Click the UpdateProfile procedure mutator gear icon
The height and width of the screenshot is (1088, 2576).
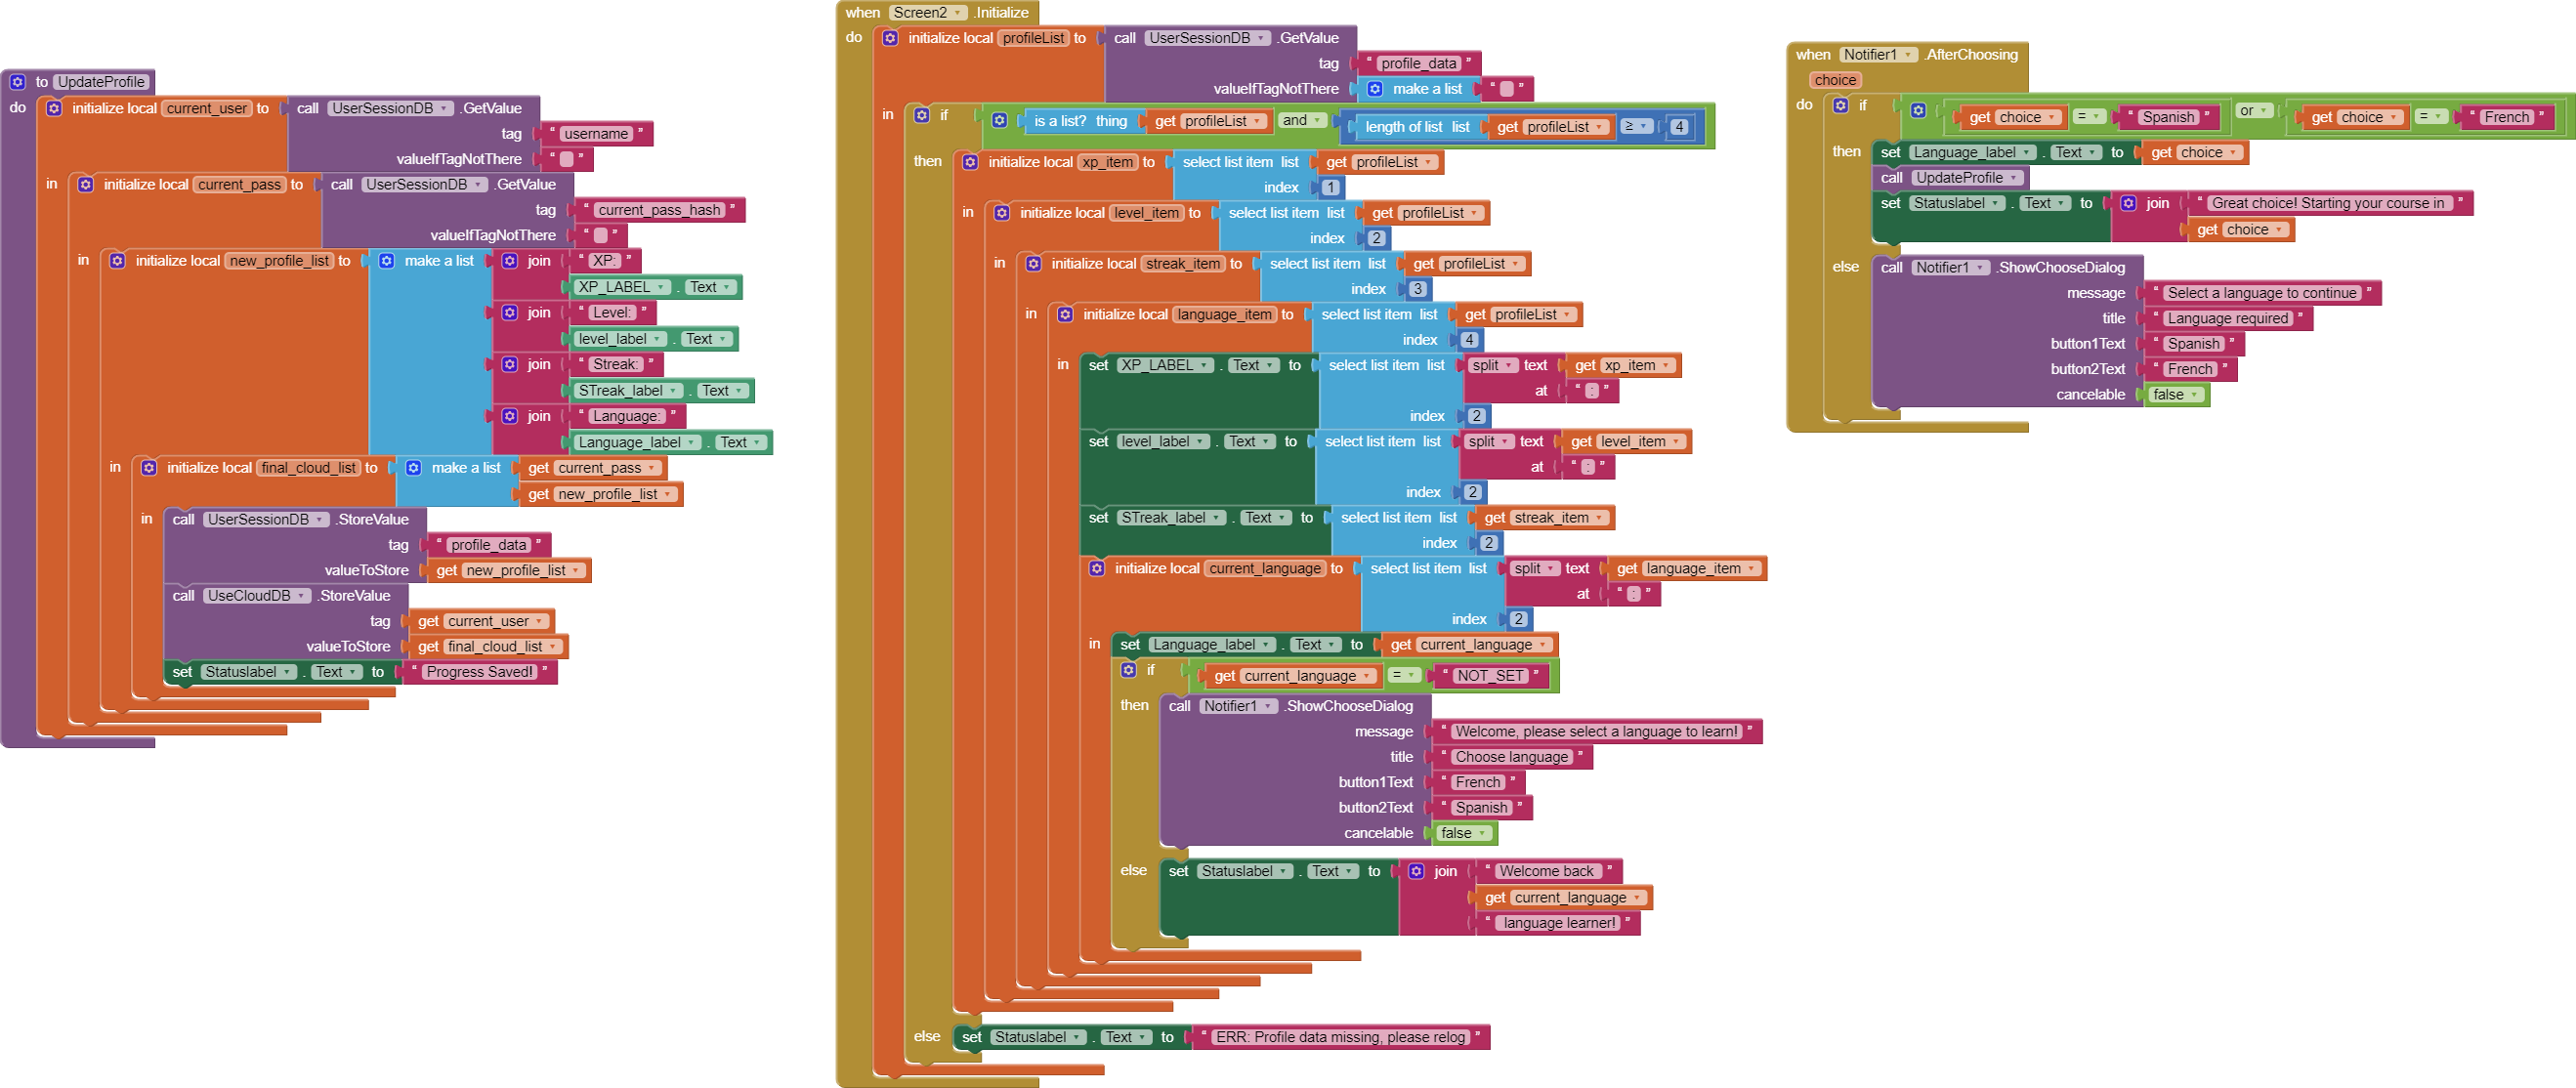pyautogui.click(x=17, y=82)
